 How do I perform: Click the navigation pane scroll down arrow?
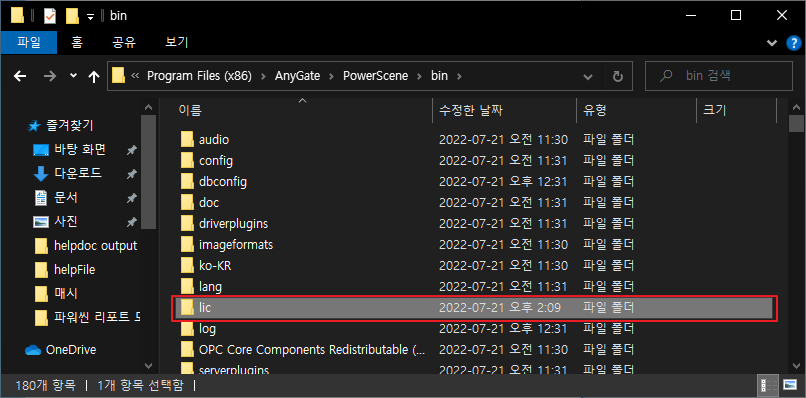(x=148, y=365)
